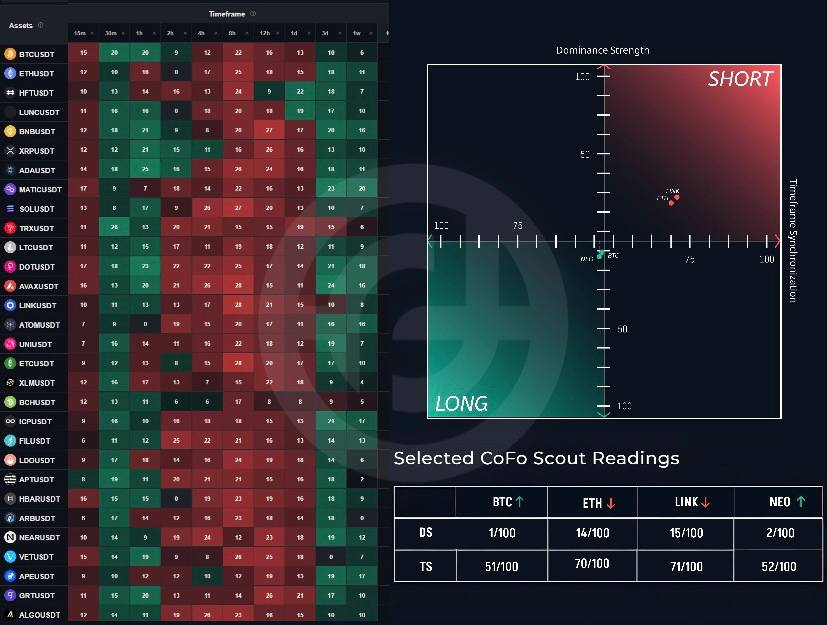This screenshot has height=625, width=827.
Task: Click the HFT coin icon beside HFTUSDT
Action: [10, 92]
